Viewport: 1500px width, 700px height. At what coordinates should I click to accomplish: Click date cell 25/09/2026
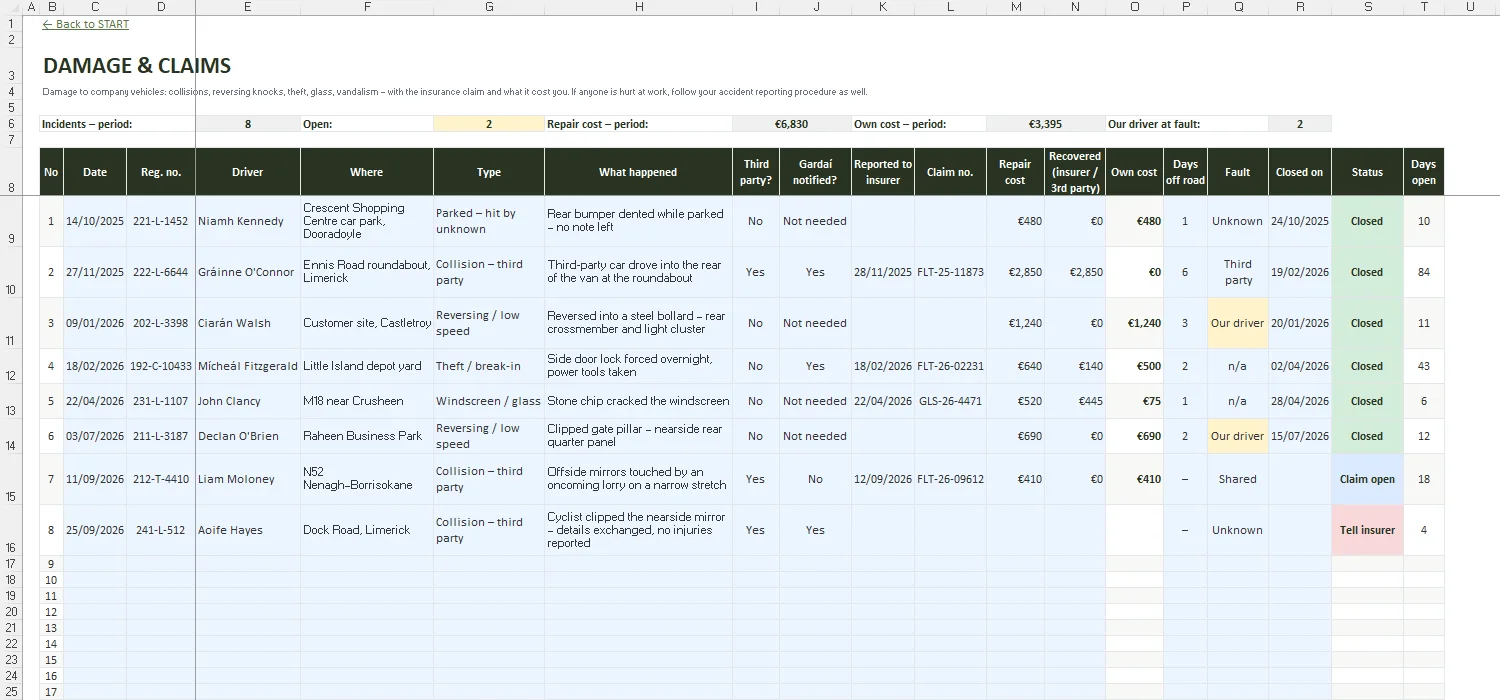(95, 530)
